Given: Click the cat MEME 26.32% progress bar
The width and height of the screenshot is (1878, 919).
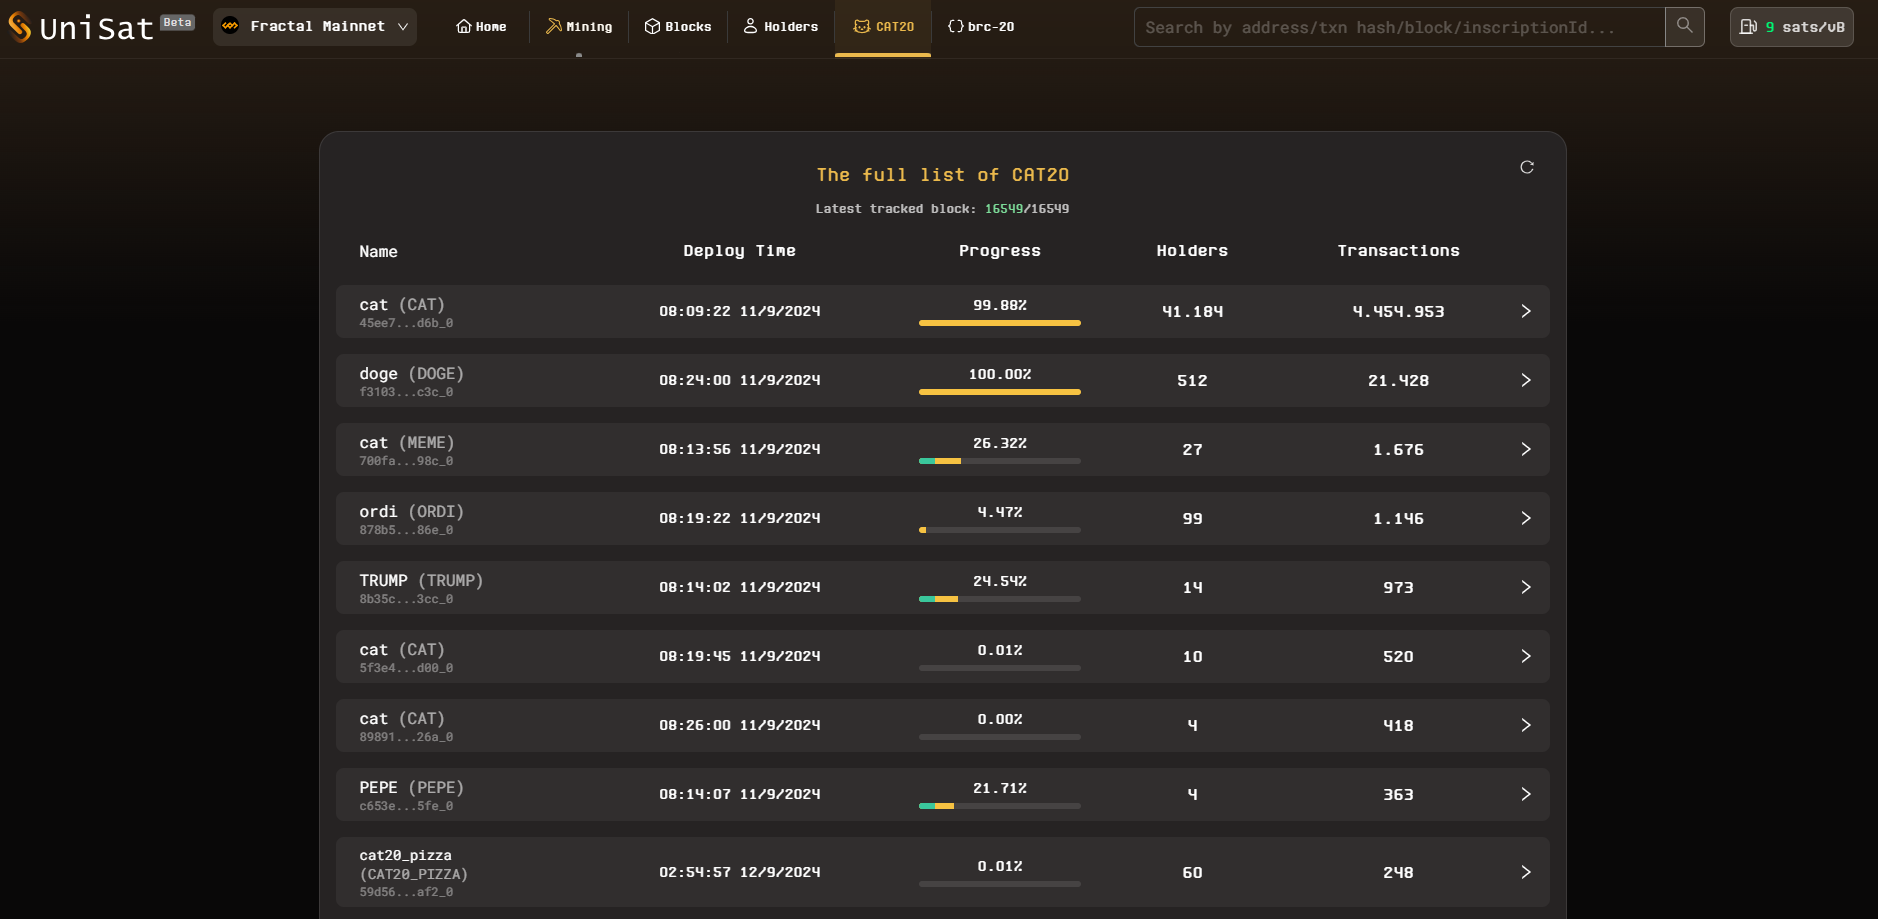Looking at the screenshot, I should (x=1000, y=461).
